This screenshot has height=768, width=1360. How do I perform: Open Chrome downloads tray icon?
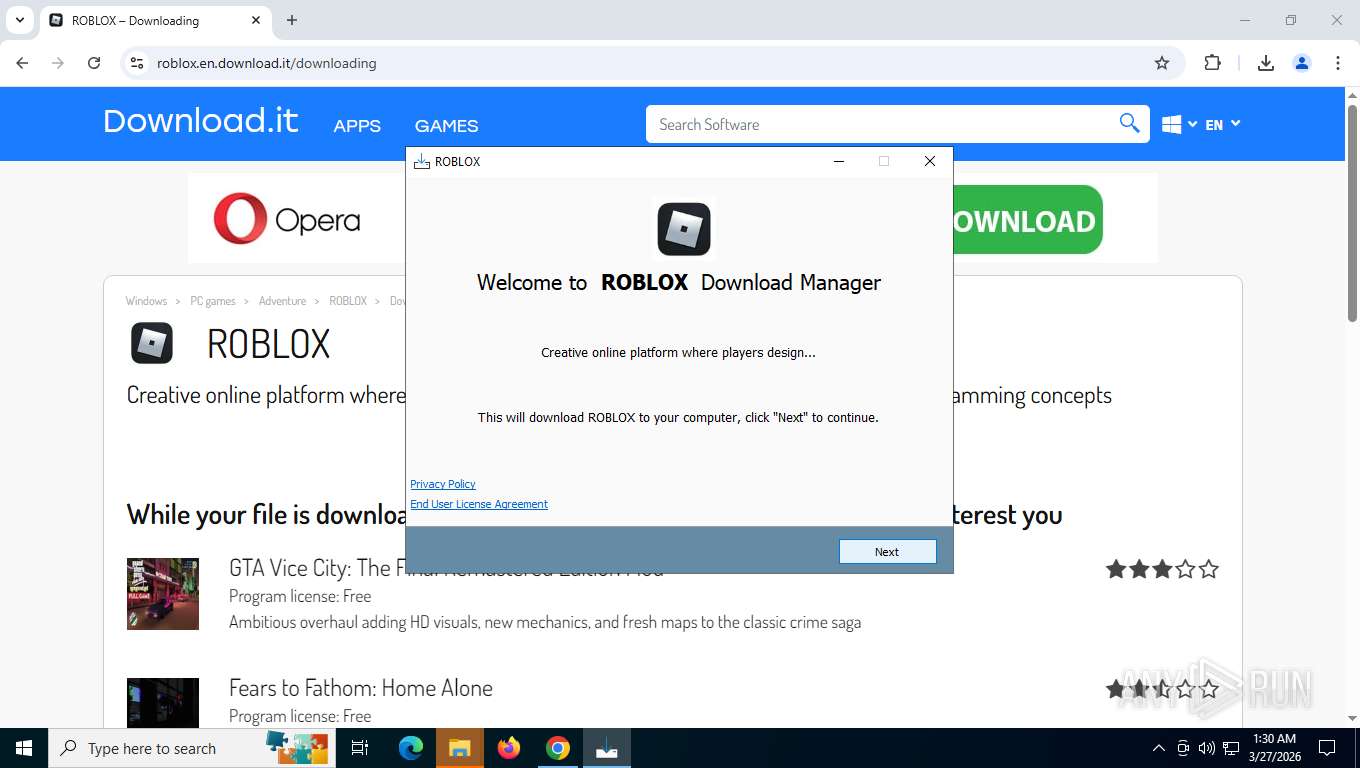coord(1266,63)
